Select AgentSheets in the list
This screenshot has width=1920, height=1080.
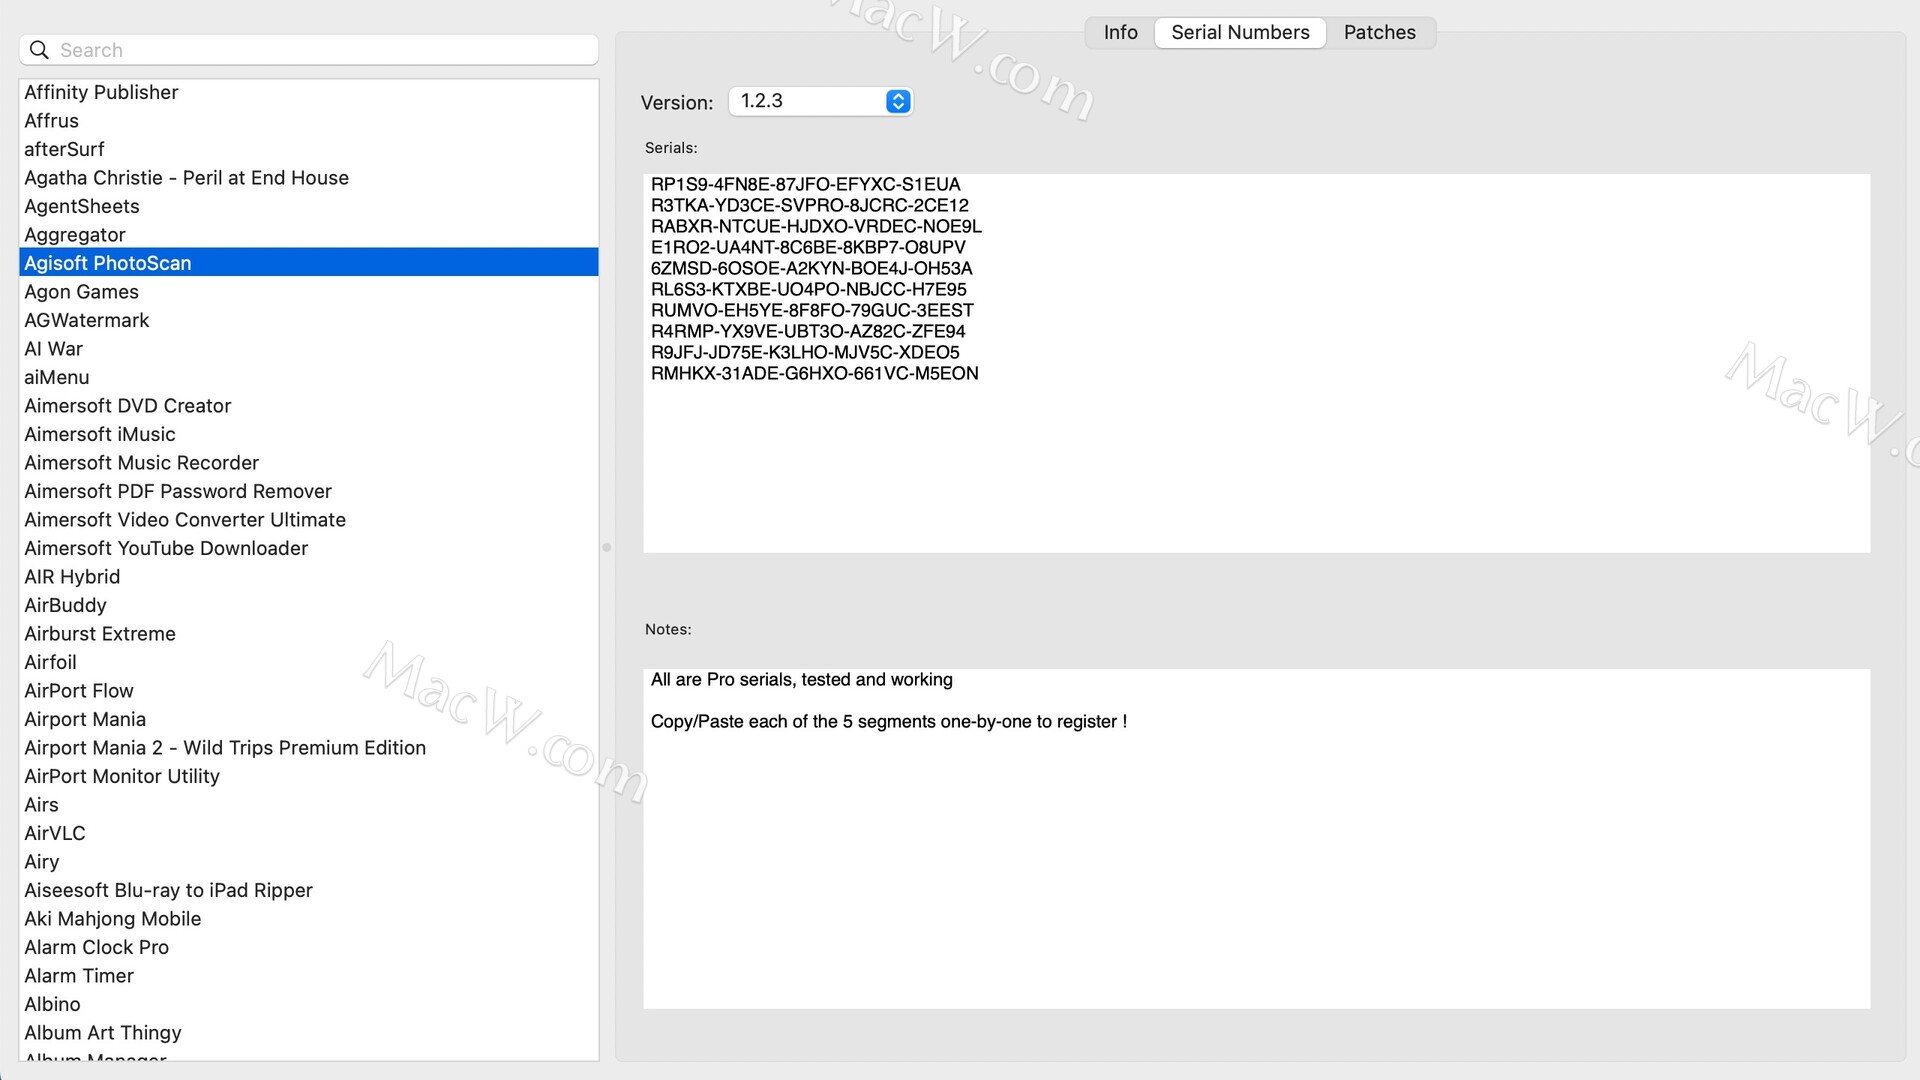point(309,206)
